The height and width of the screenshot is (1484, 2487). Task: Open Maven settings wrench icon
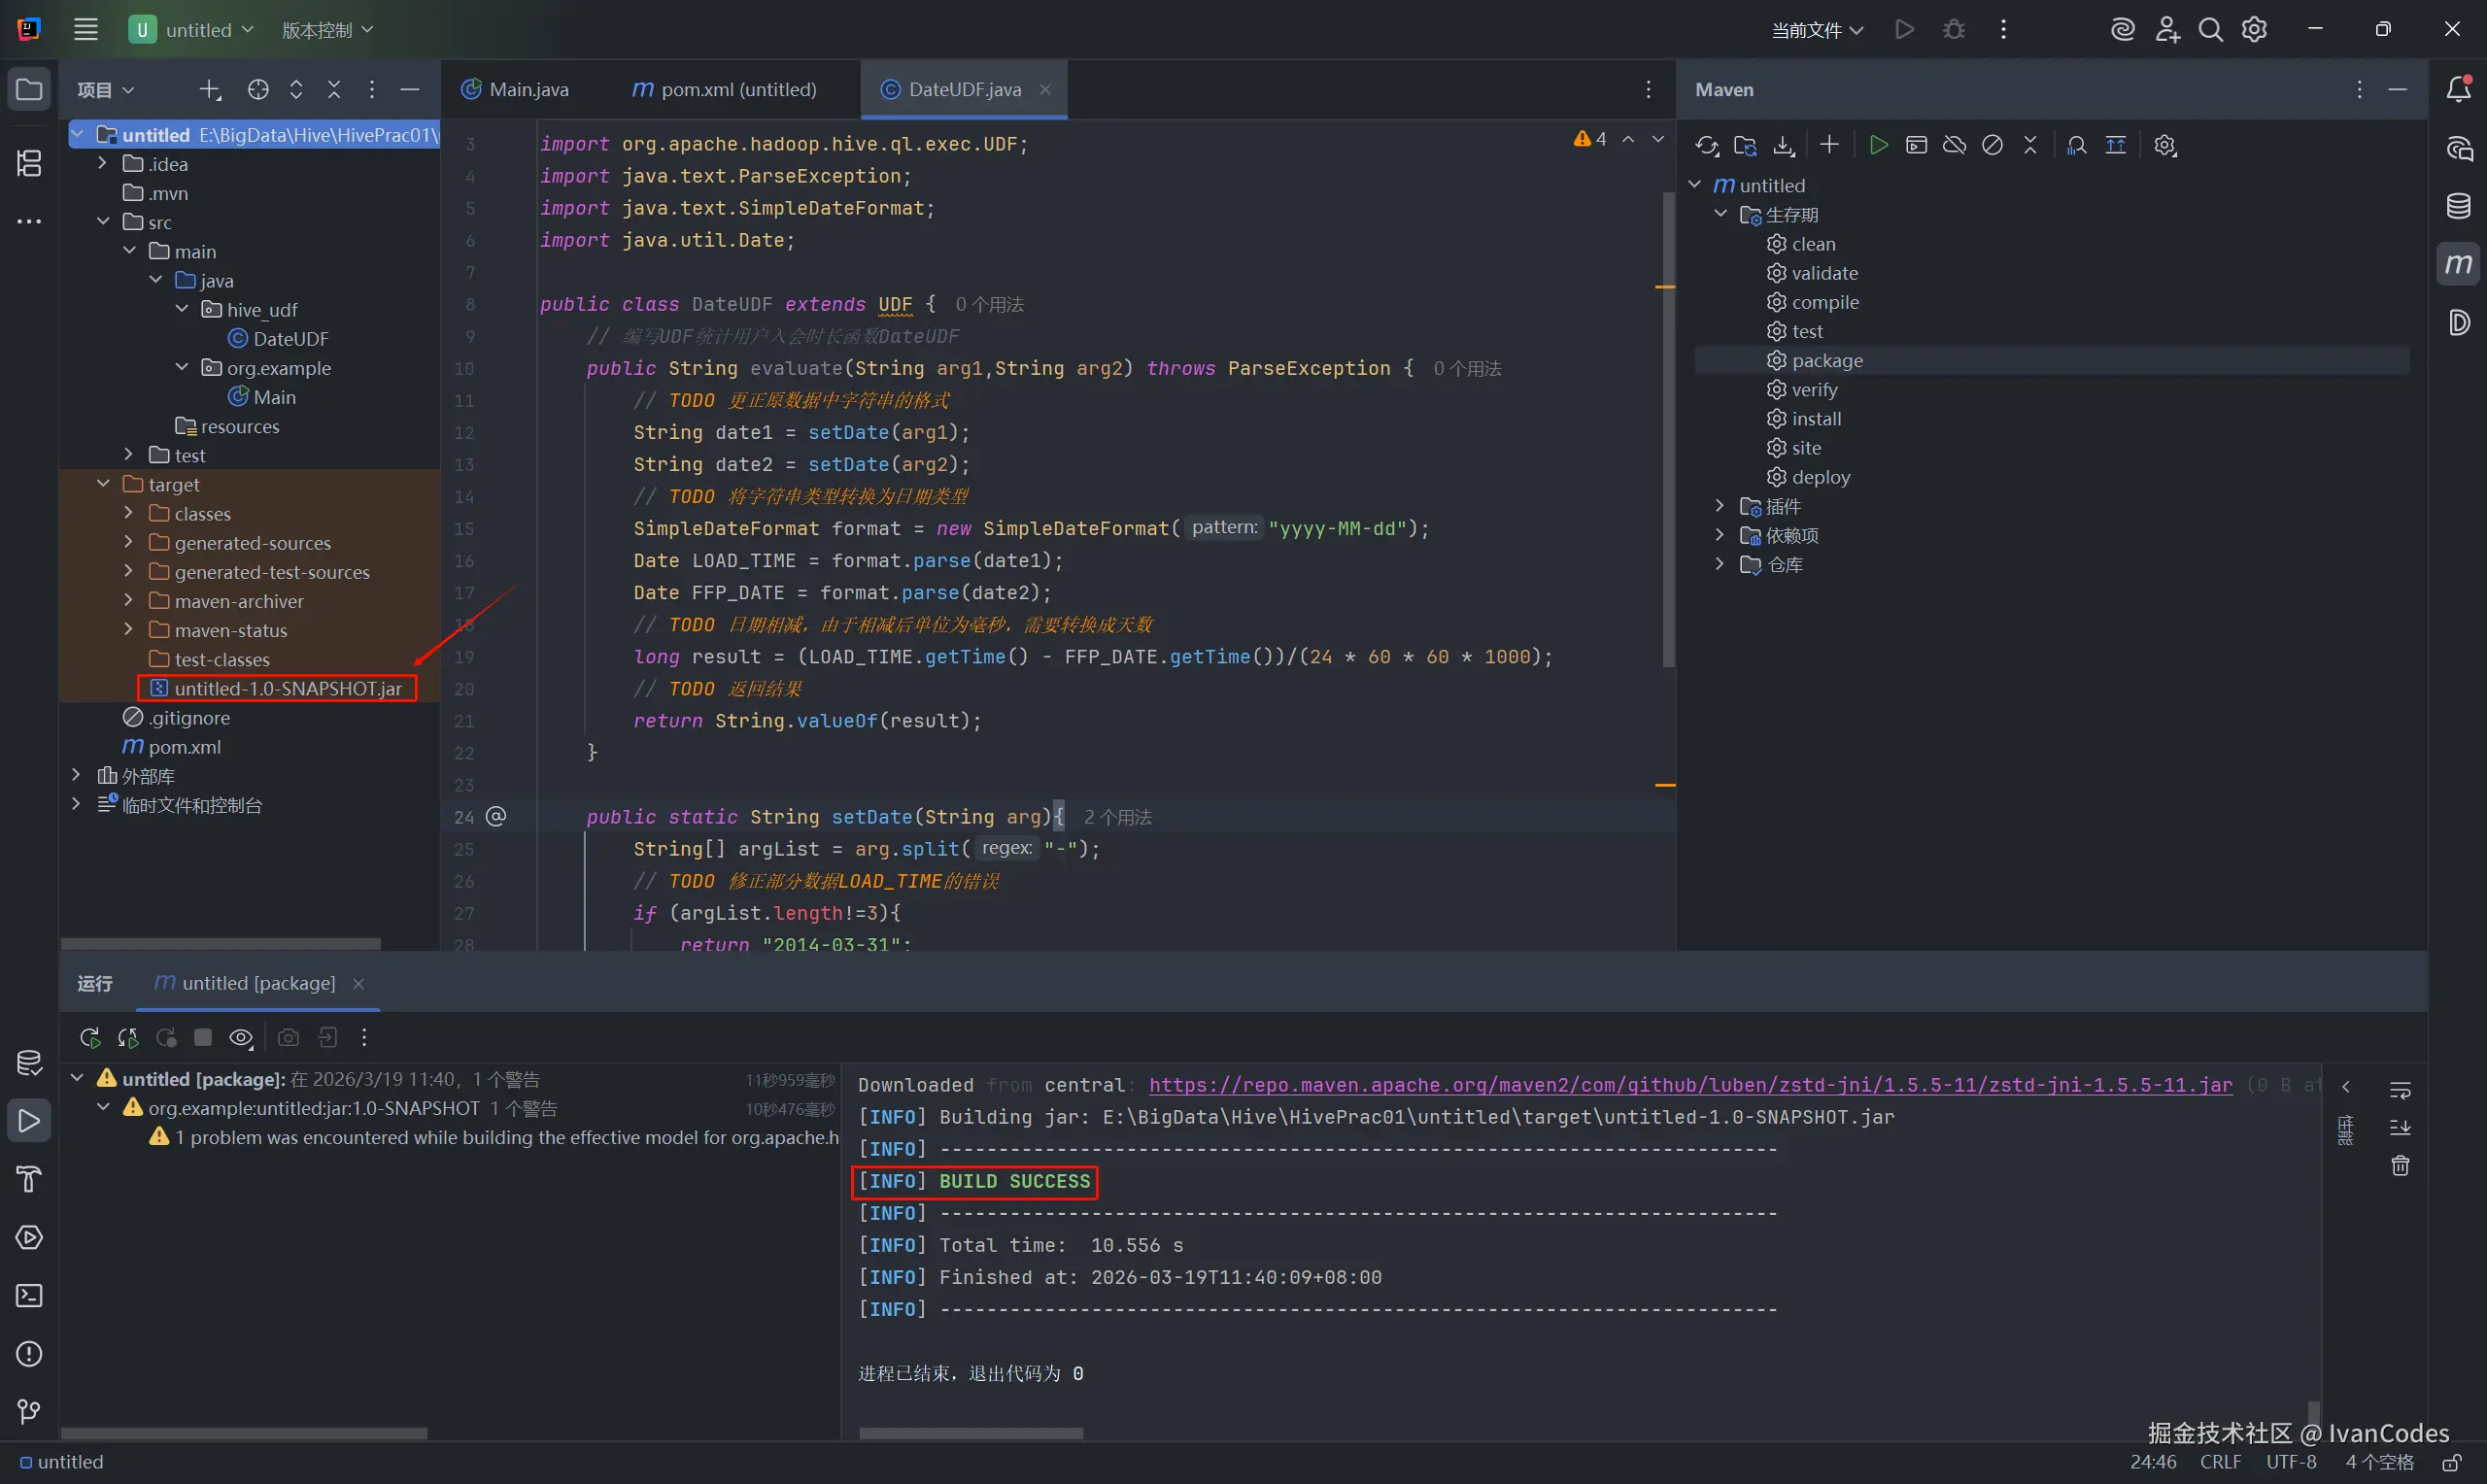pos(2164,146)
